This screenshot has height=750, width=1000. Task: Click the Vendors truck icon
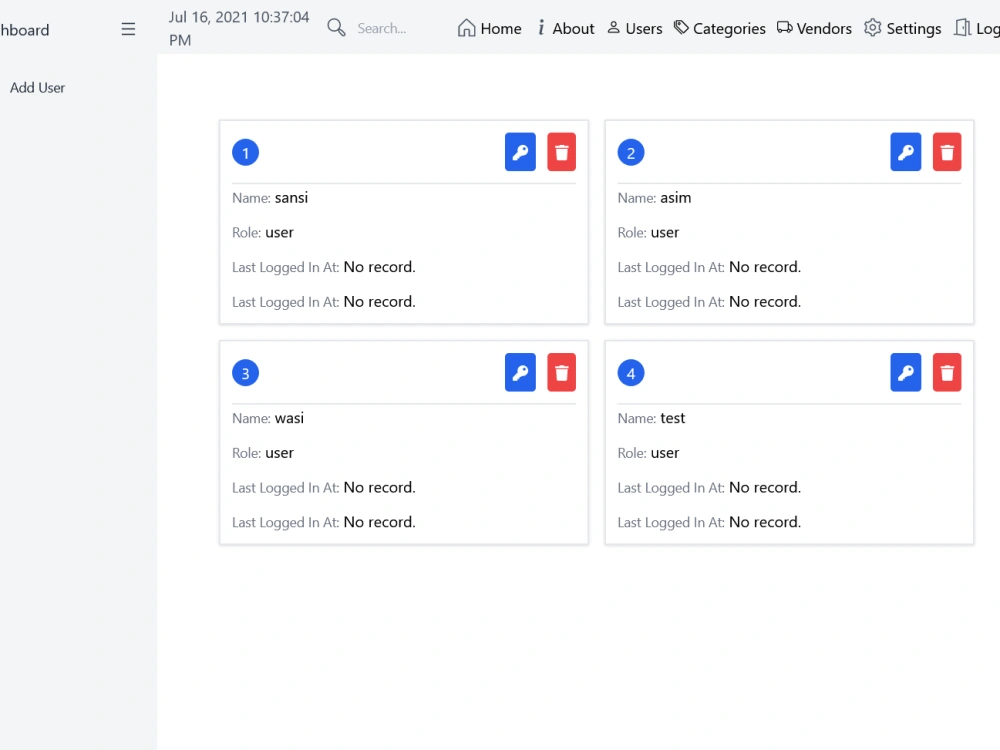784,27
